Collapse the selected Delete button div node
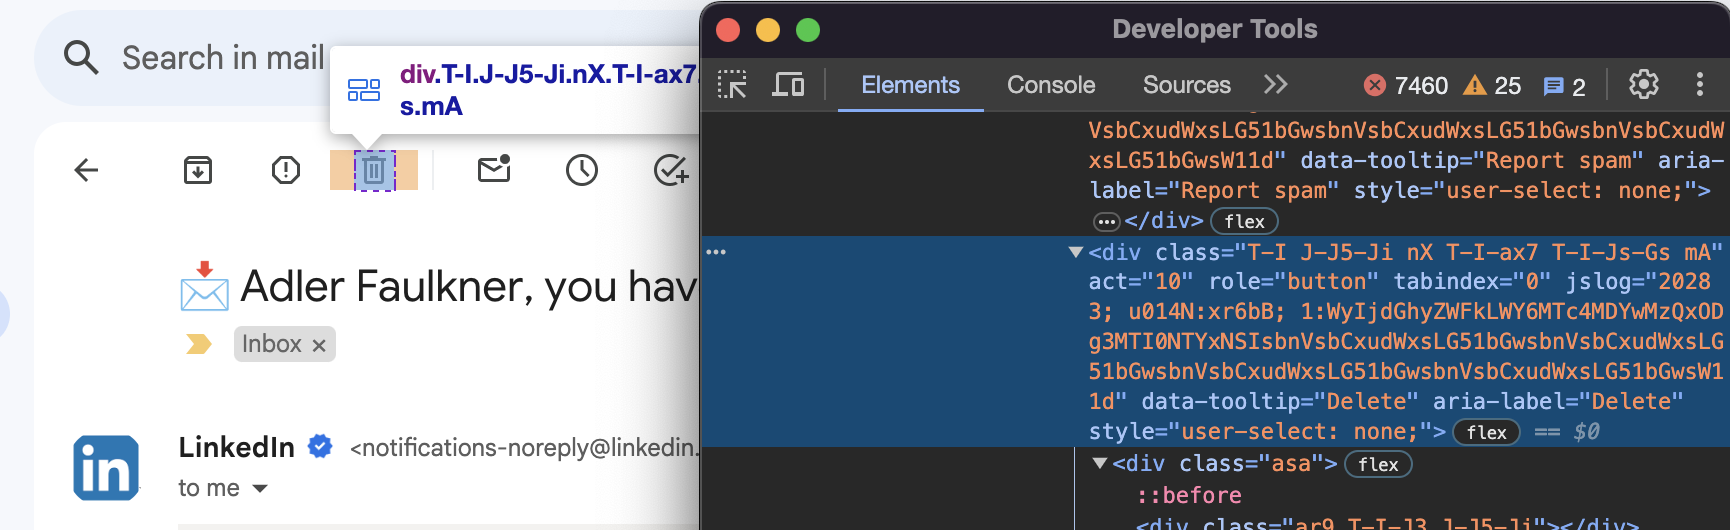The height and width of the screenshot is (530, 1730). 1076,252
